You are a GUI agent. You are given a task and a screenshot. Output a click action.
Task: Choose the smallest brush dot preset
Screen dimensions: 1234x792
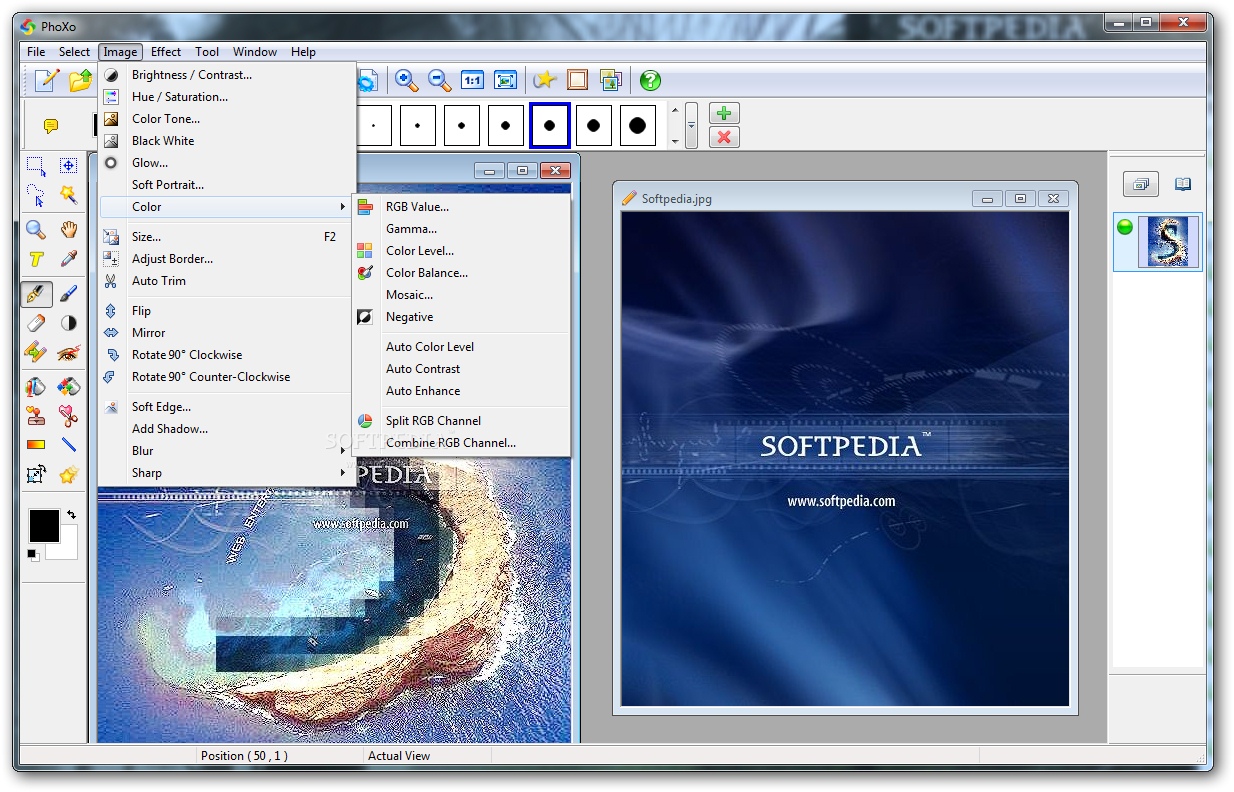point(374,126)
